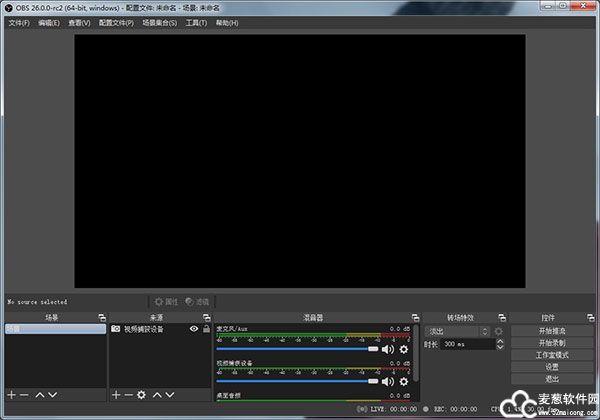Add a new source with plus icon

(x=115, y=395)
